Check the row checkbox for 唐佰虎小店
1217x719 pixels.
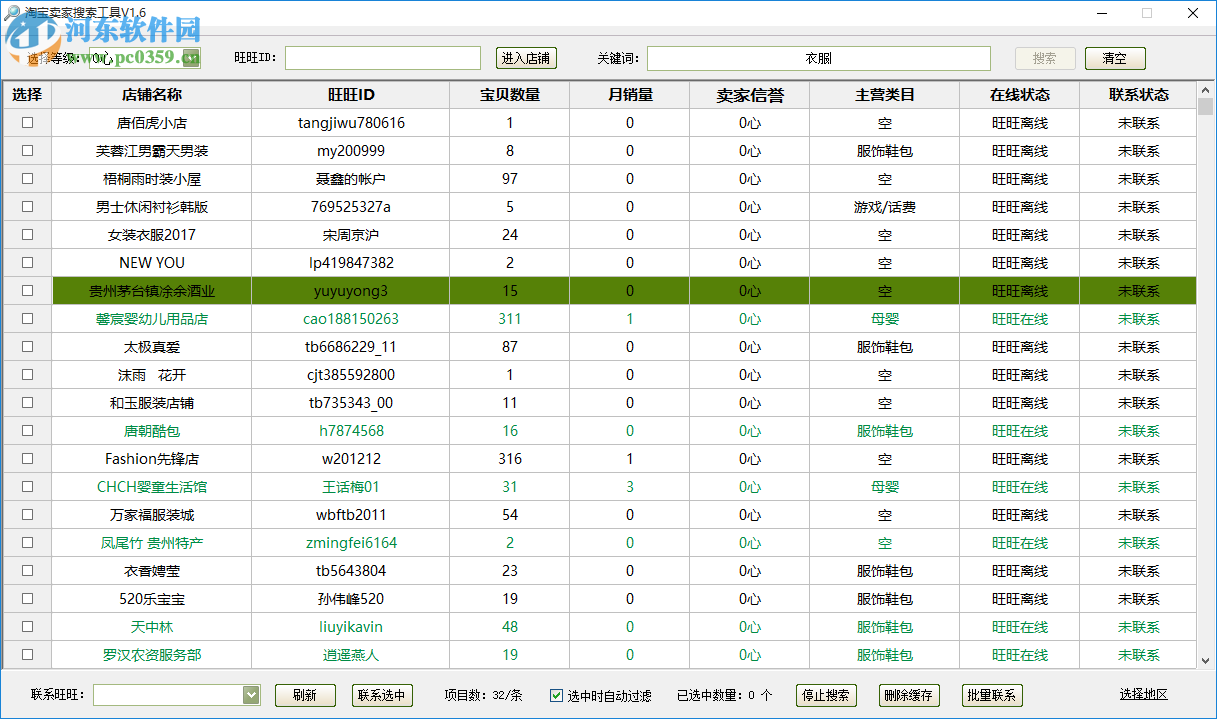coord(27,122)
